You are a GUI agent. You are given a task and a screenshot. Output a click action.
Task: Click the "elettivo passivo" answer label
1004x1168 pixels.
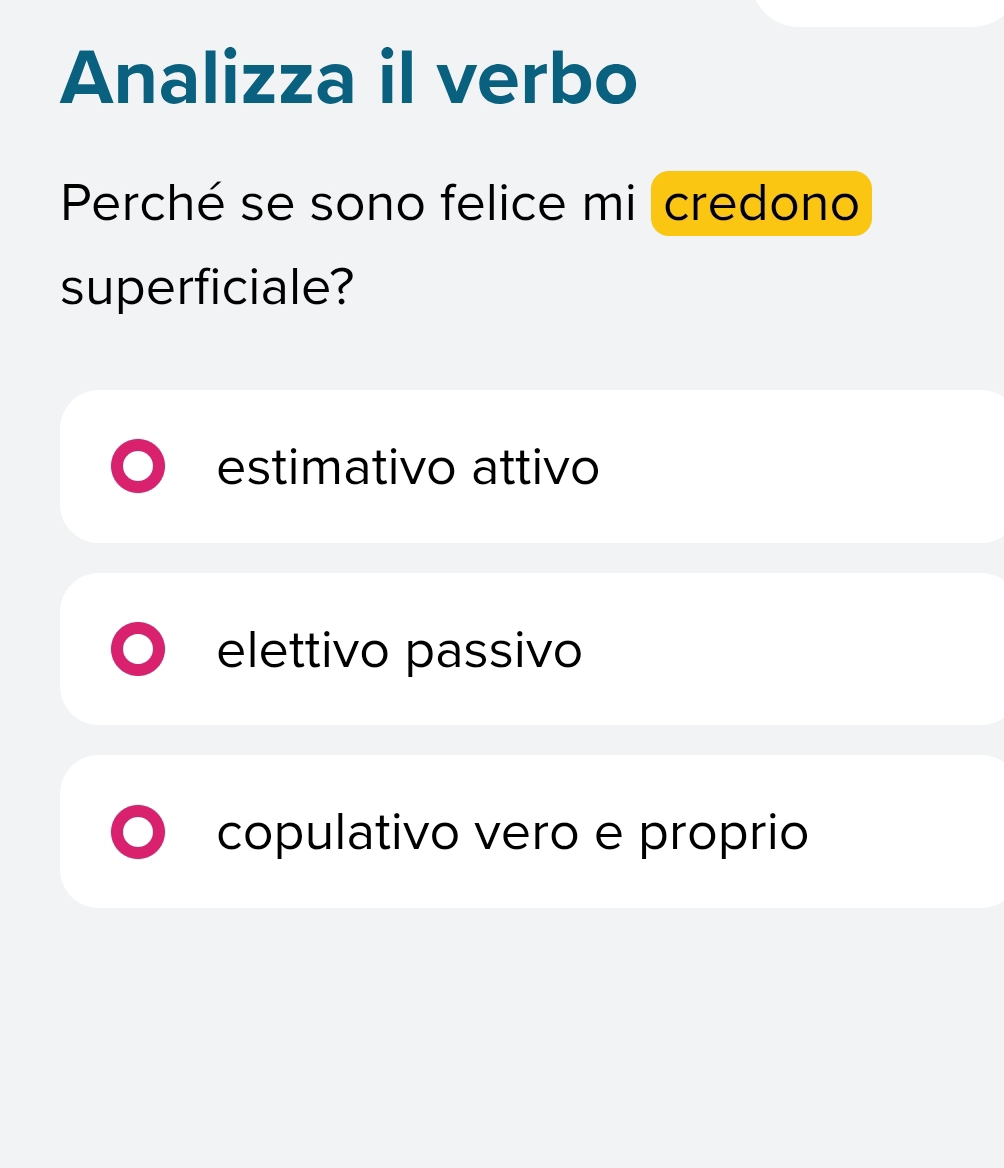[399, 652]
